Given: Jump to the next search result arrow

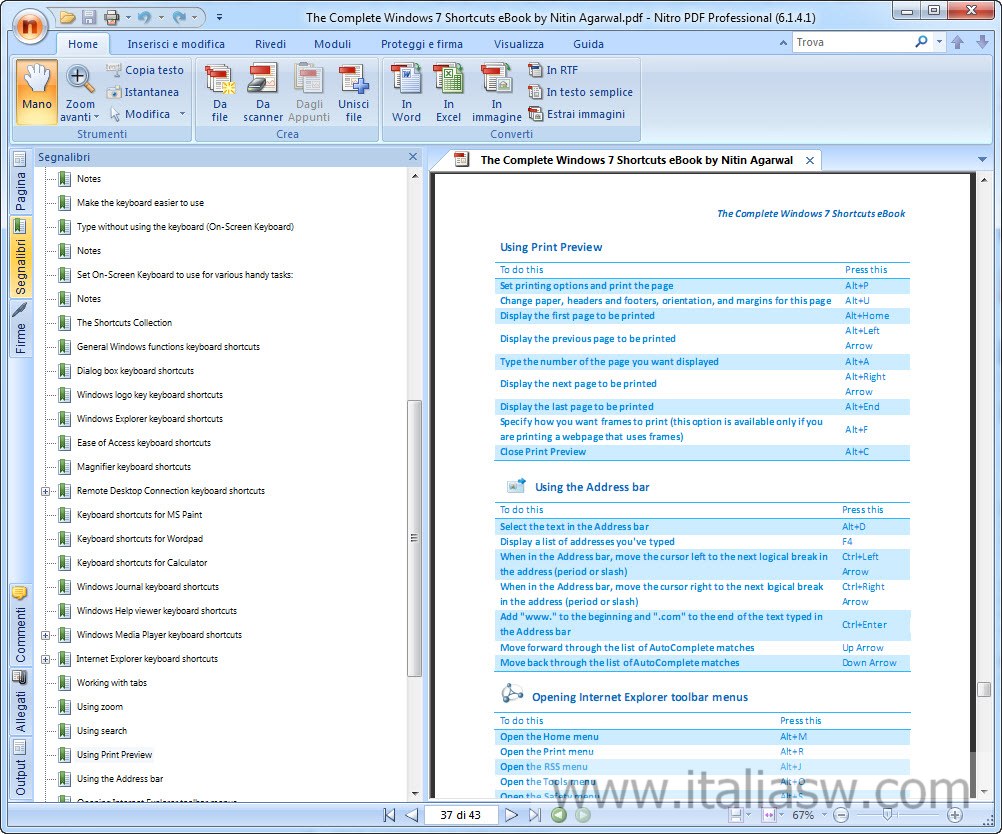Looking at the screenshot, I should pyautogui.click(x=983, y=42).
